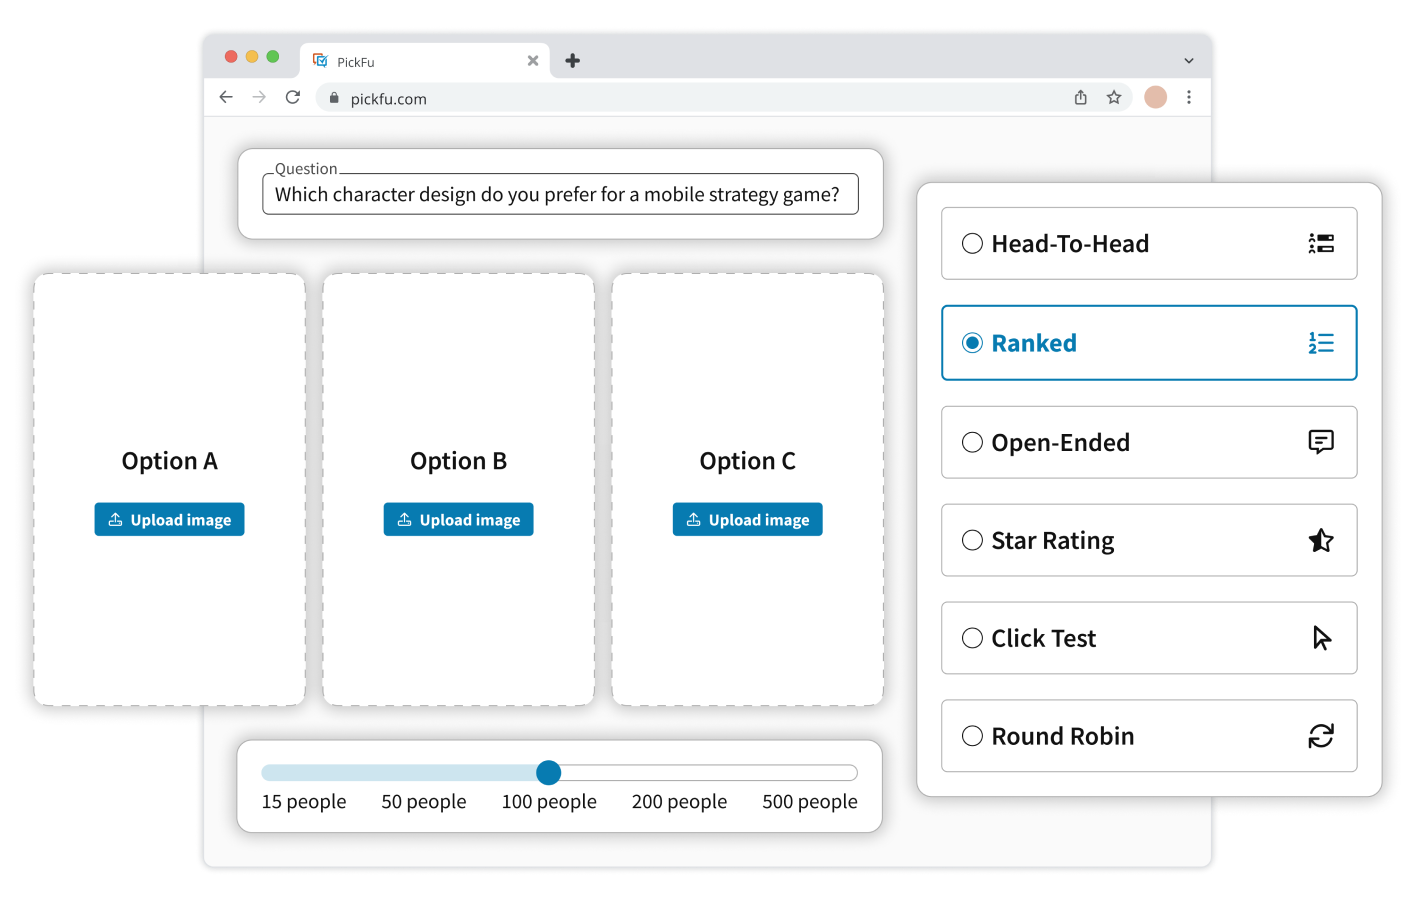Screen dimensions: 1416x900
Task: Click the Option B heading text
Action: pos(458,461)
